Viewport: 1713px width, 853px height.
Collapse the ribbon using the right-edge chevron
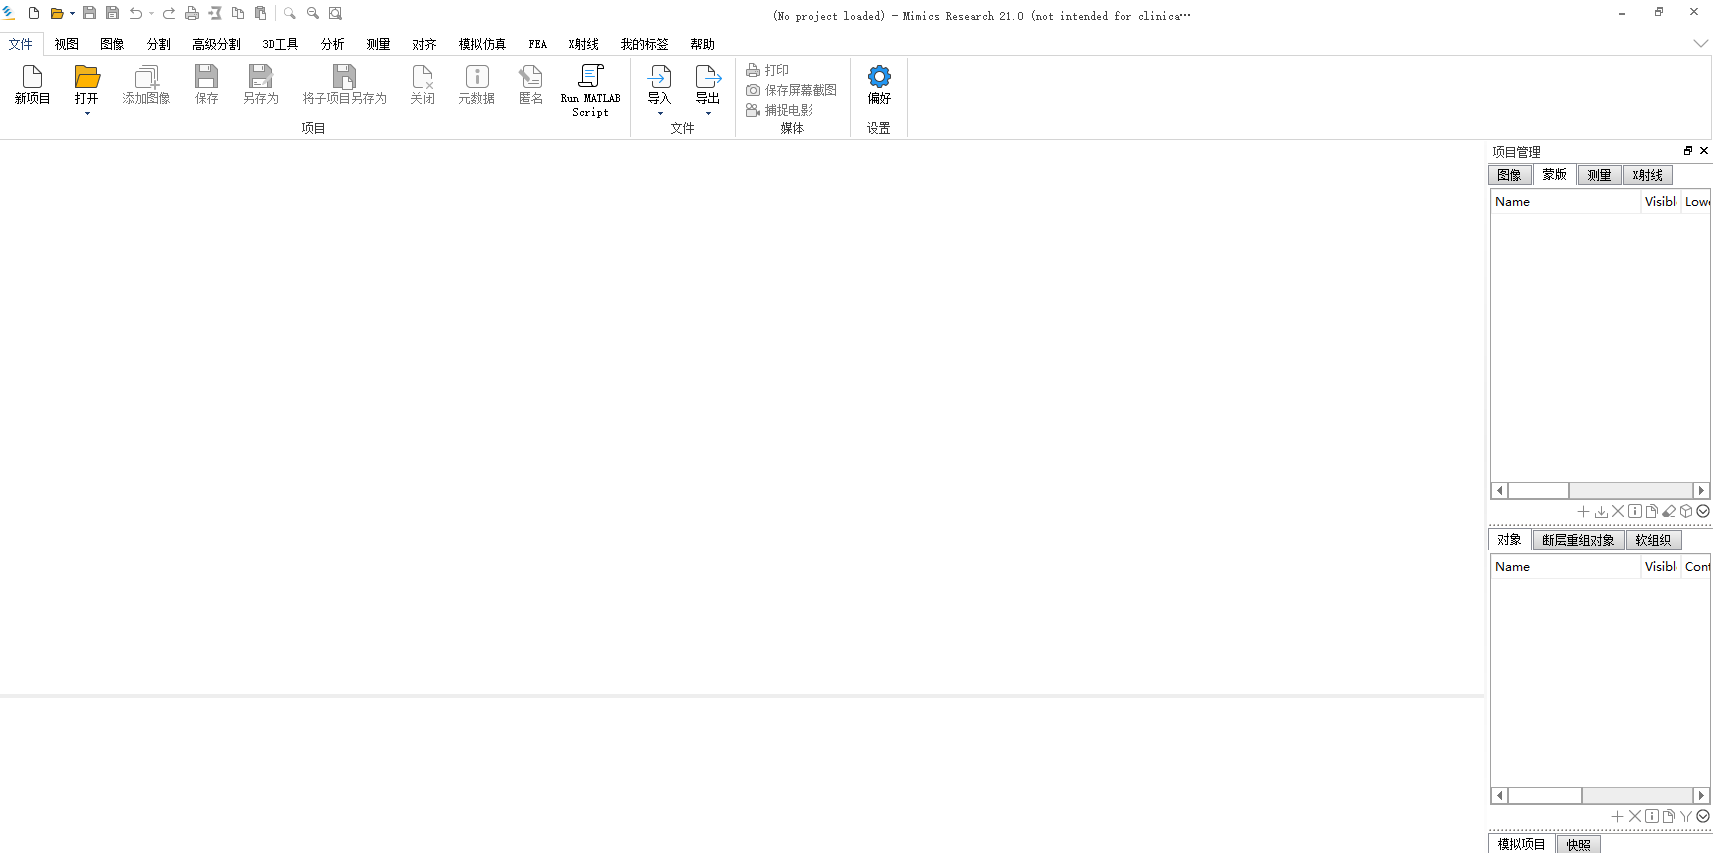coord(1700,44)
